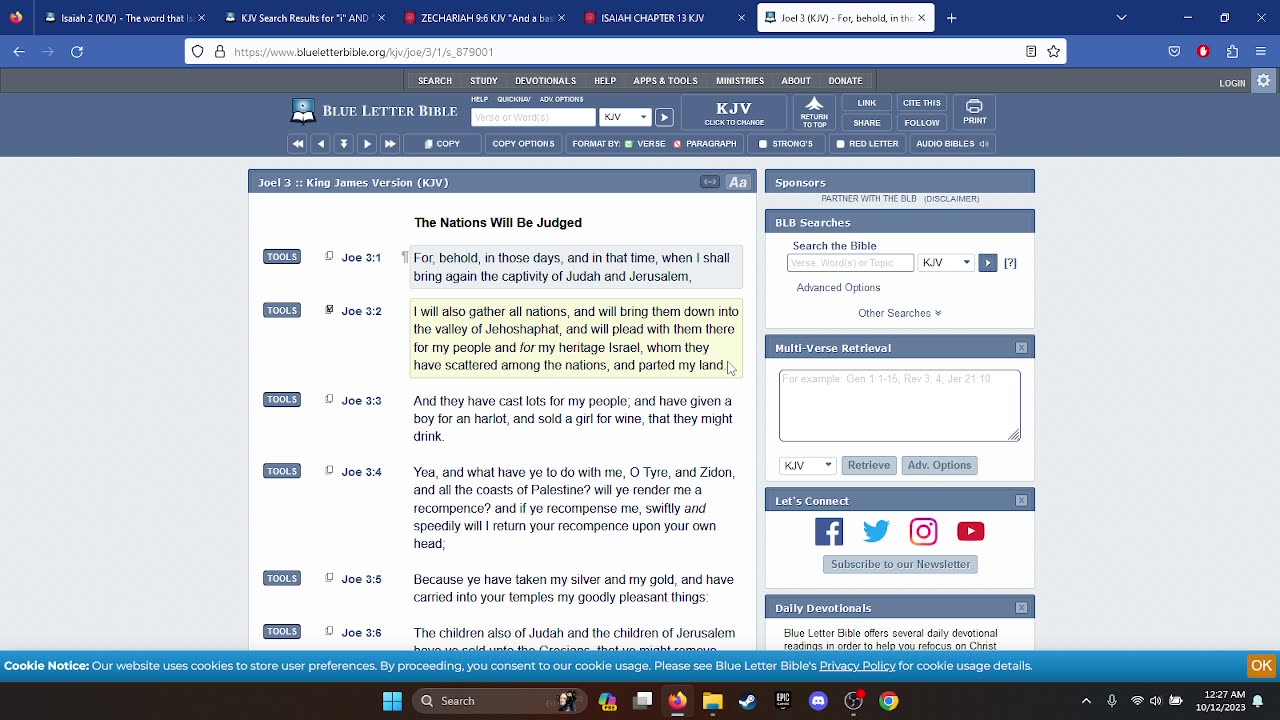Image resolution: width=1280 pixels, height=720 pixels.
Task: Click Subscribe to our Newsletter
Action: point(900,564)
